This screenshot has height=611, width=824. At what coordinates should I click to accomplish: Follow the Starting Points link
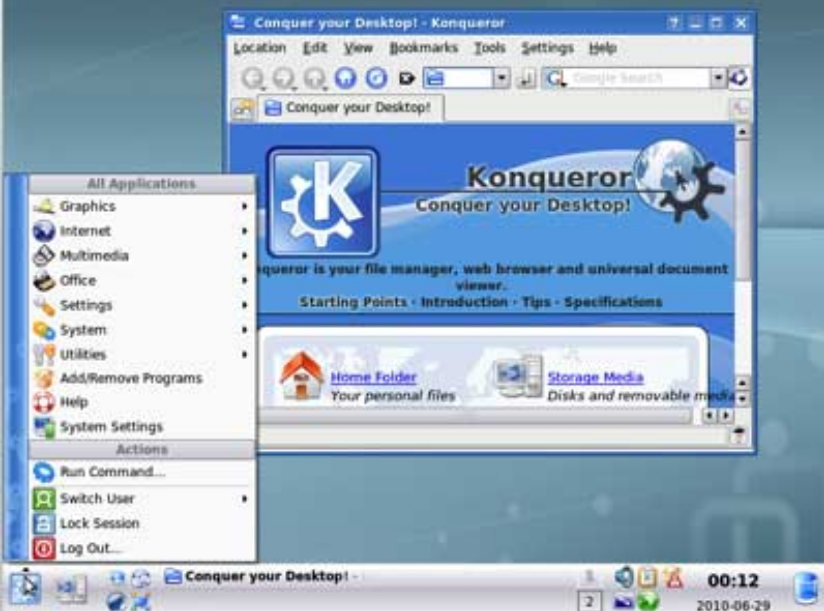[x=353, y=302]
